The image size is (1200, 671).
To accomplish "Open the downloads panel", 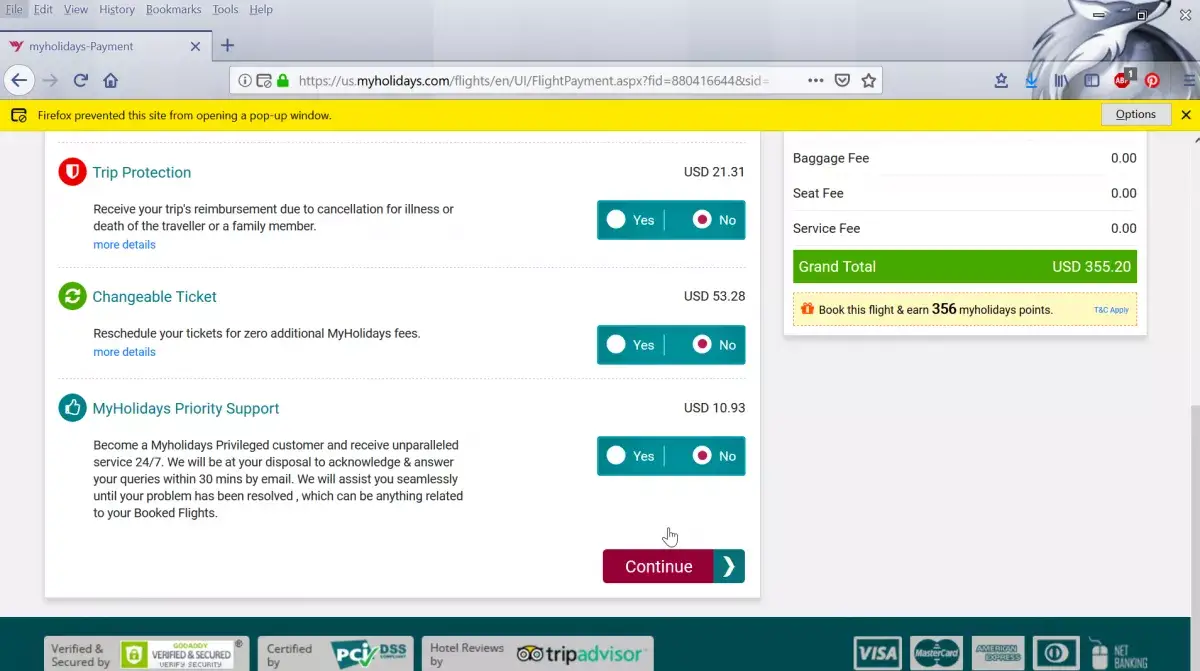I will [x=1031, y=81].
